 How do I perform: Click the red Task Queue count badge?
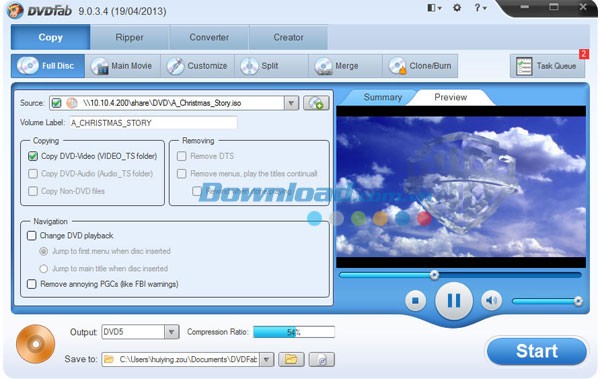coord(584,54)
